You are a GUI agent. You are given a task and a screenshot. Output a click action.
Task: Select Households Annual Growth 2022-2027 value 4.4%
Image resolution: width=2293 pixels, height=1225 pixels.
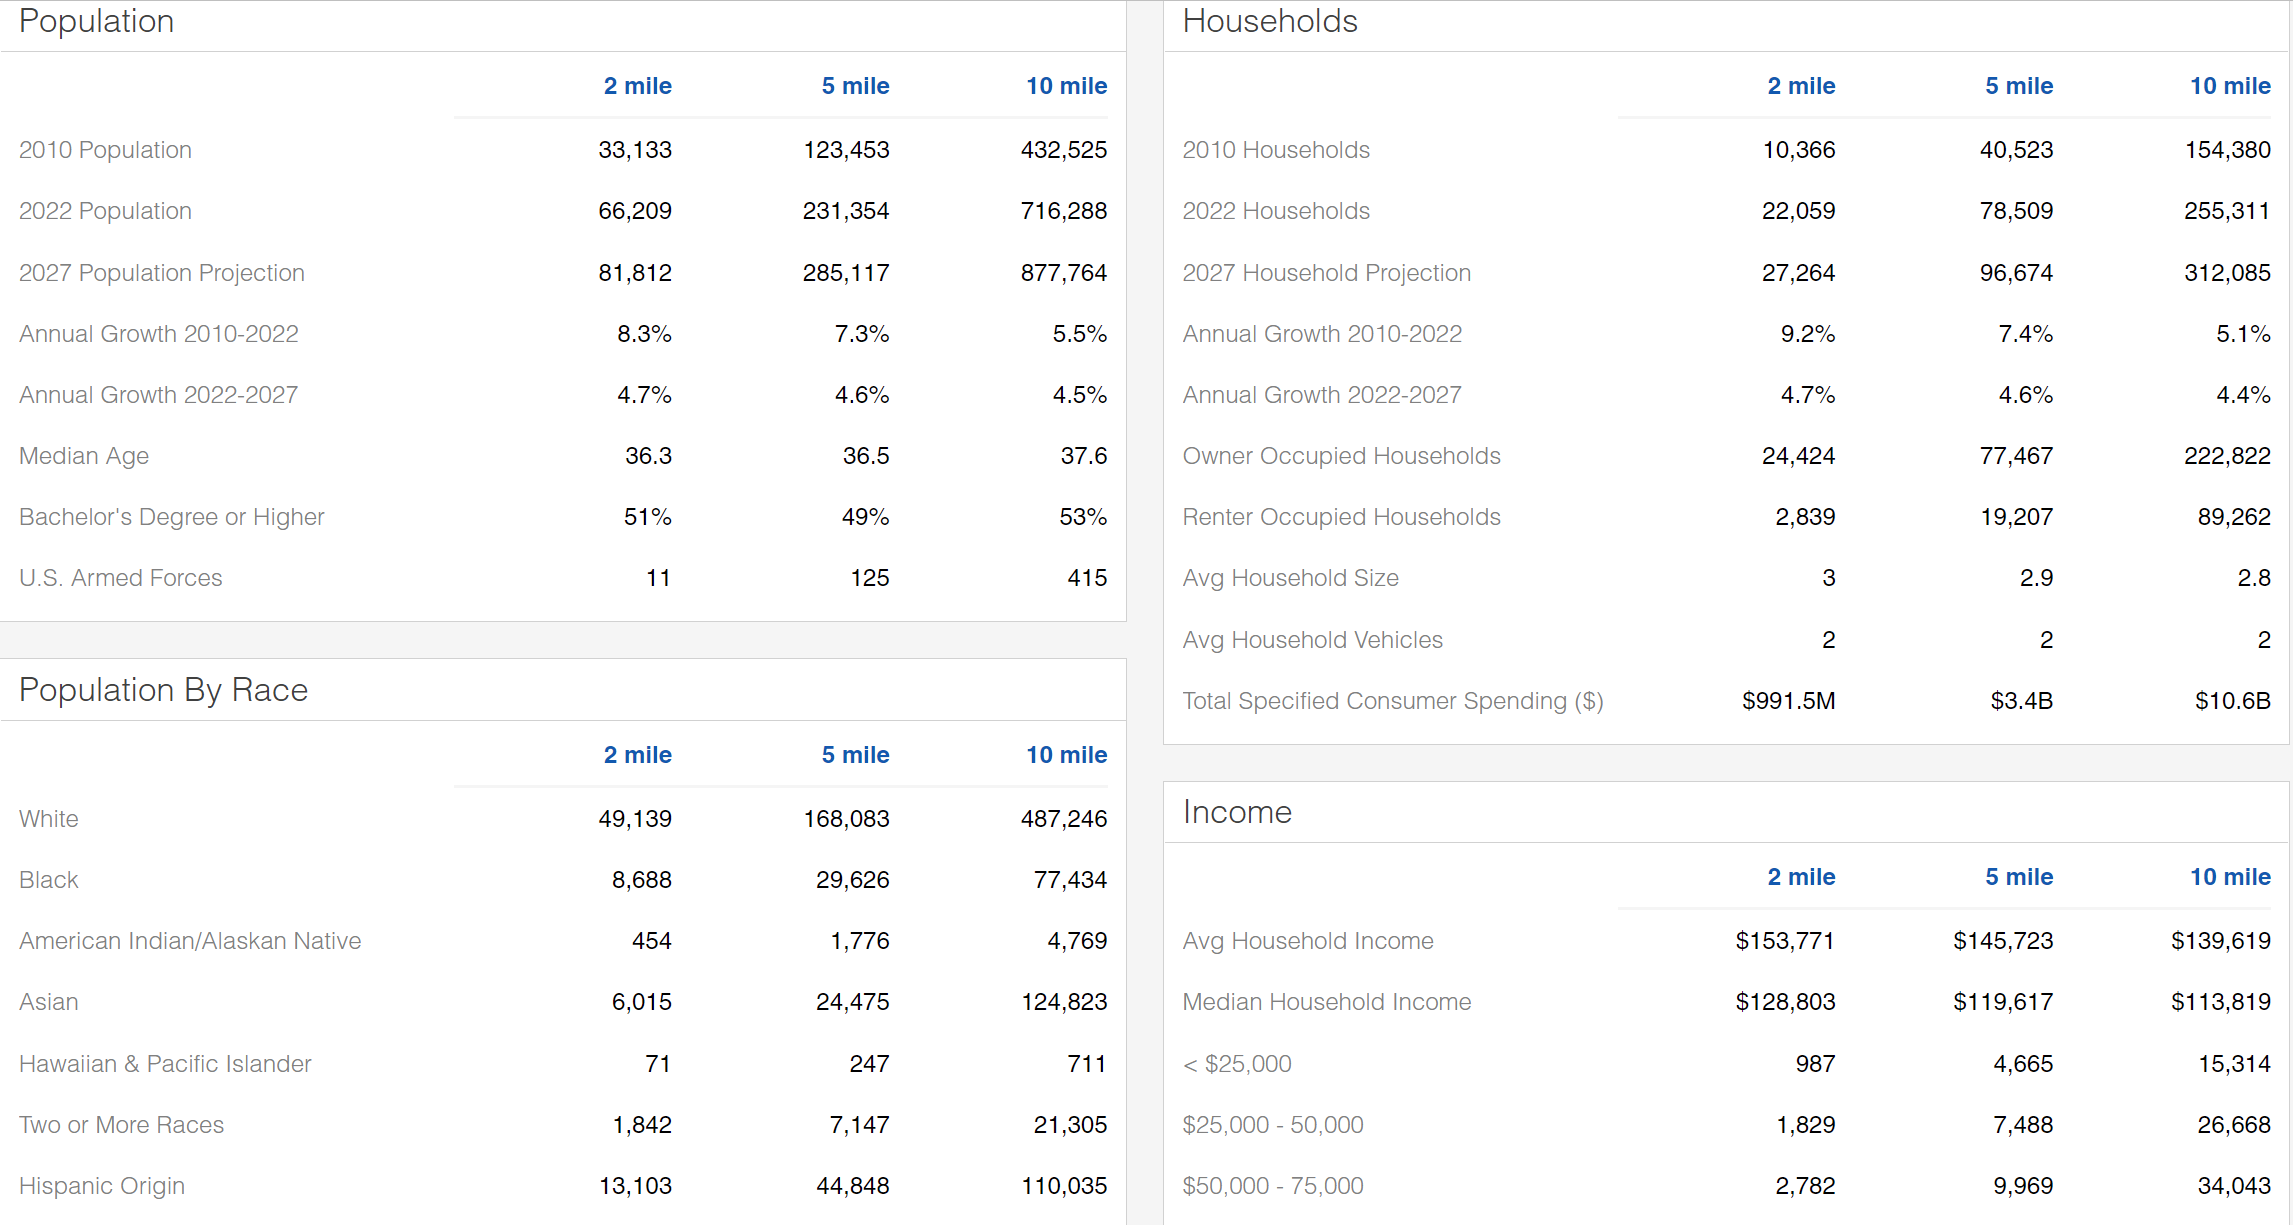tap(2244, 395)
